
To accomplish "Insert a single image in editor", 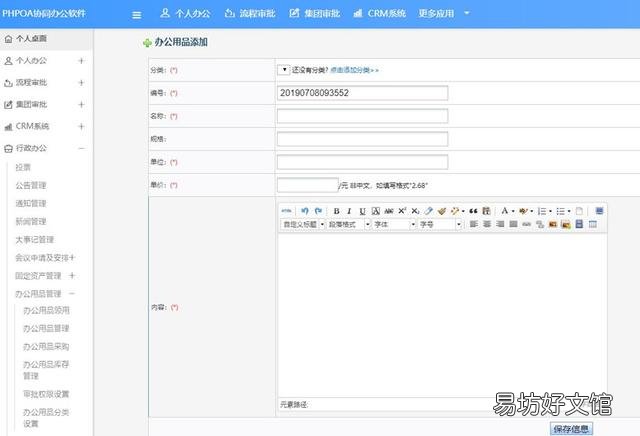I will point(553,224).
